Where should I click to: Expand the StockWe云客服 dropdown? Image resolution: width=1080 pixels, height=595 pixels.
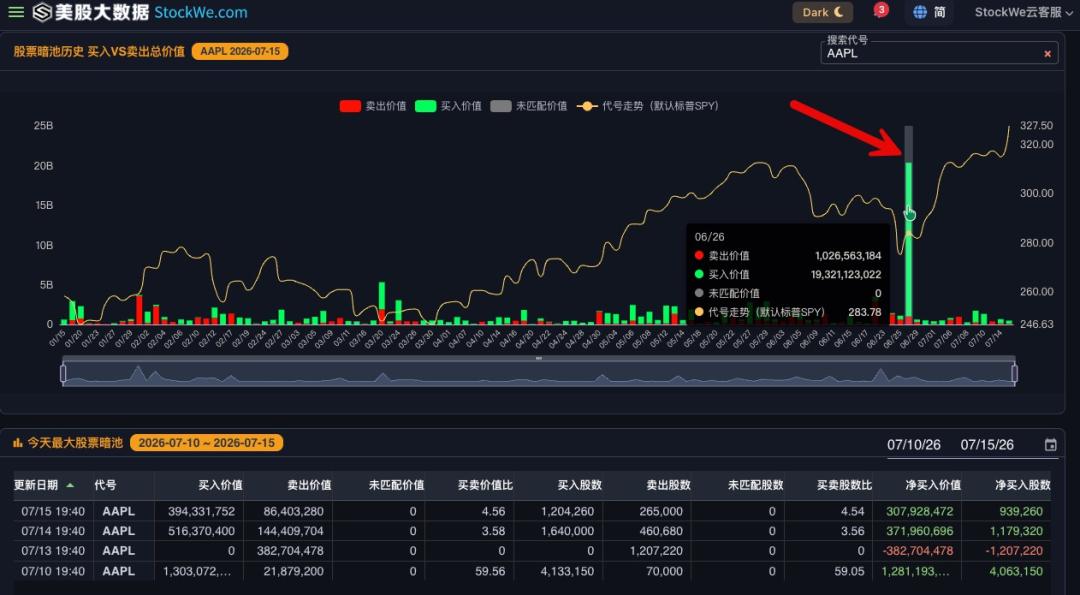point(1024,12)
